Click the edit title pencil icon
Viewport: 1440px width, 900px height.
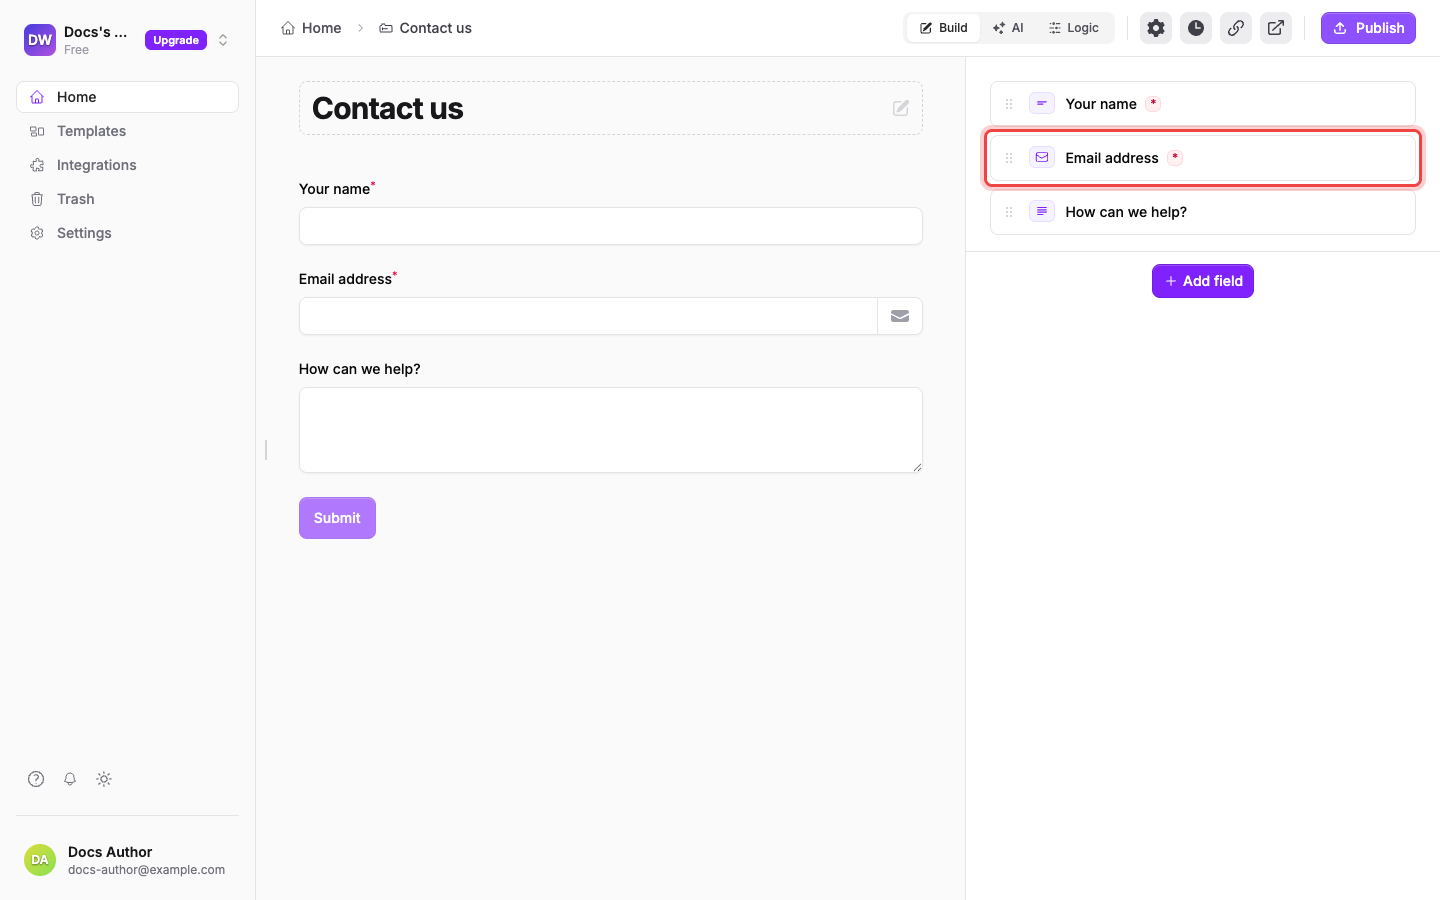pyautogui.click(x=901, y=108)
